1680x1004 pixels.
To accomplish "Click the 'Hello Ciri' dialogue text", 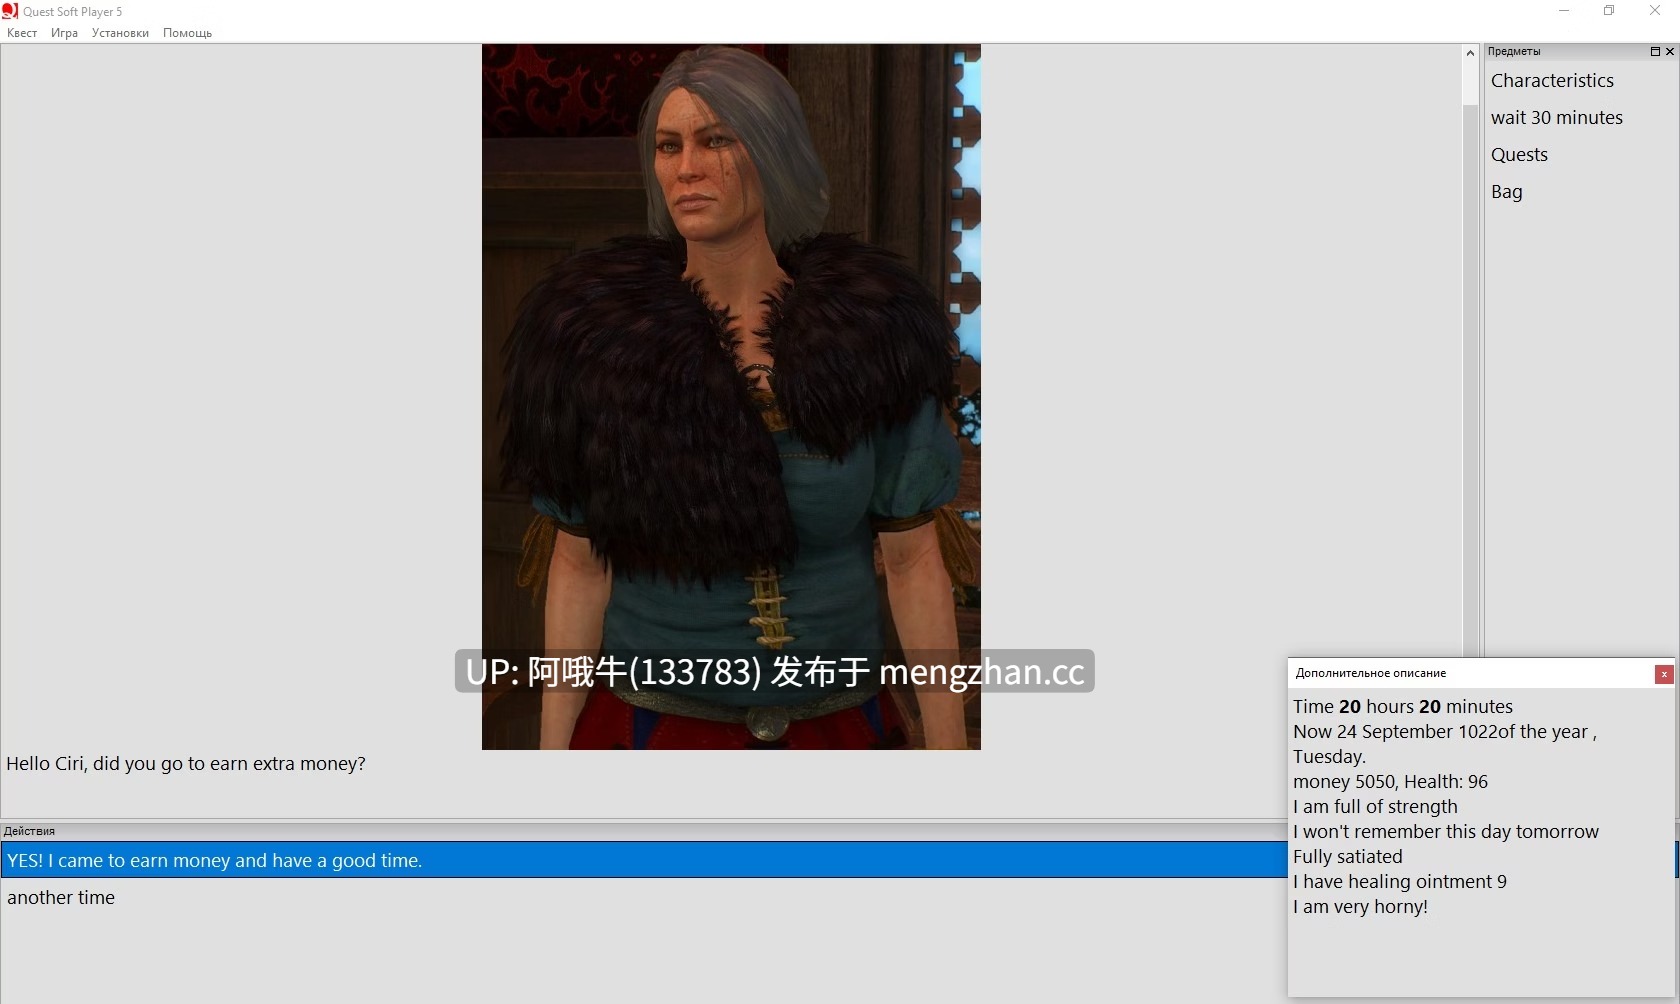I will click(x=186, y=763).
